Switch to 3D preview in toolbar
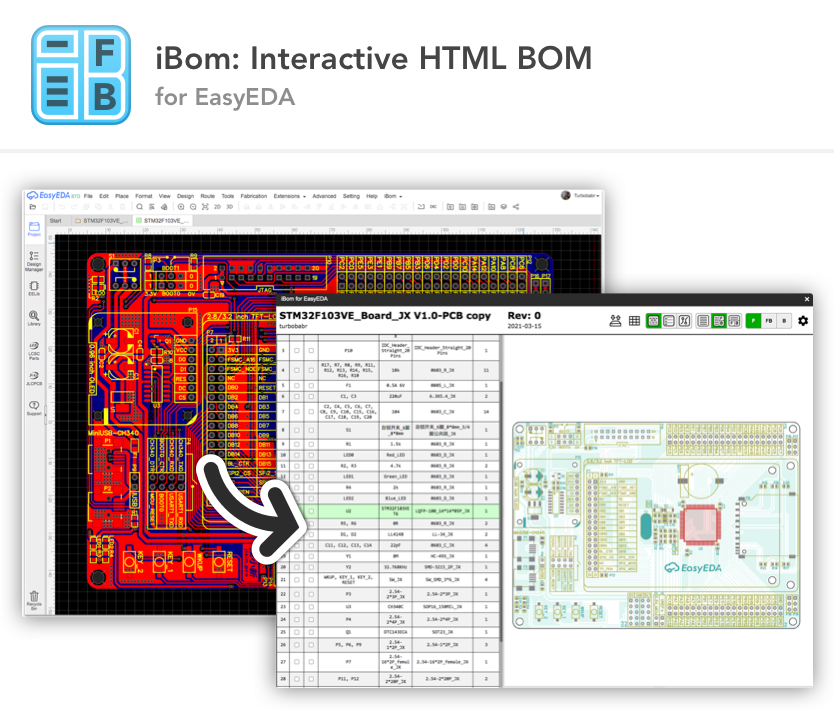The width and height of the screenshot is (835, 726). 230,207
